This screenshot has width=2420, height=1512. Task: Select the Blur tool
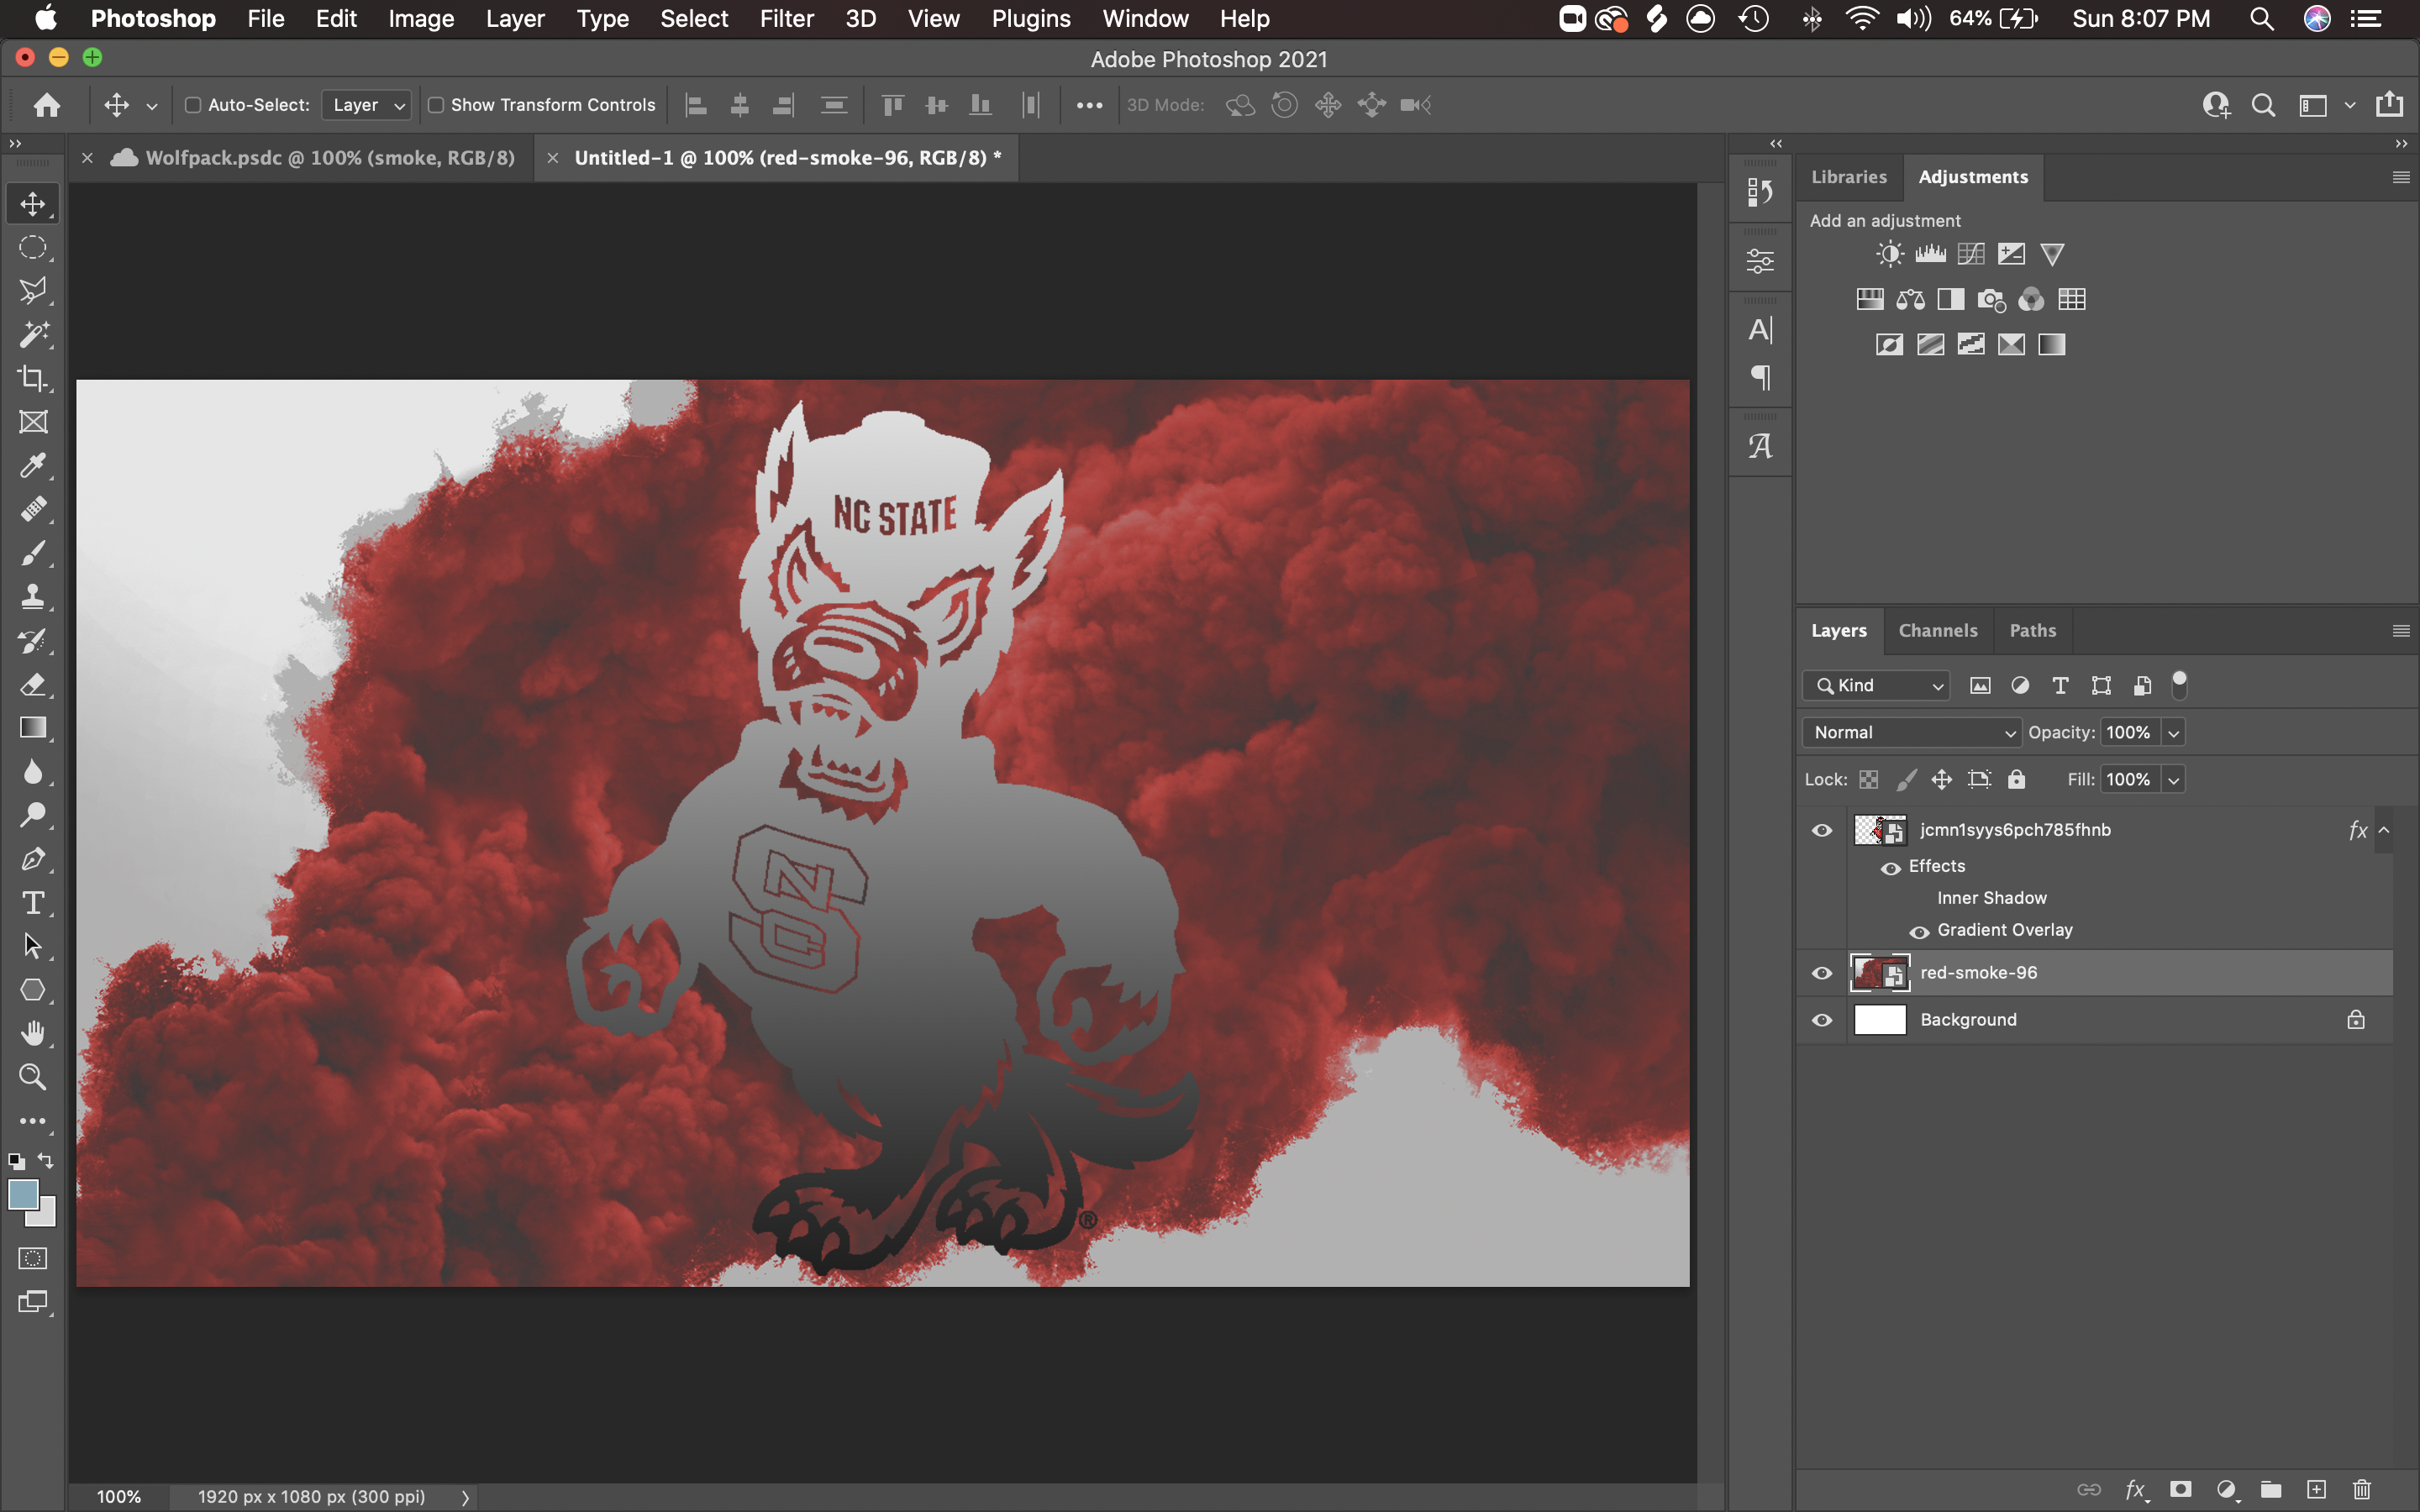(33, 771)
